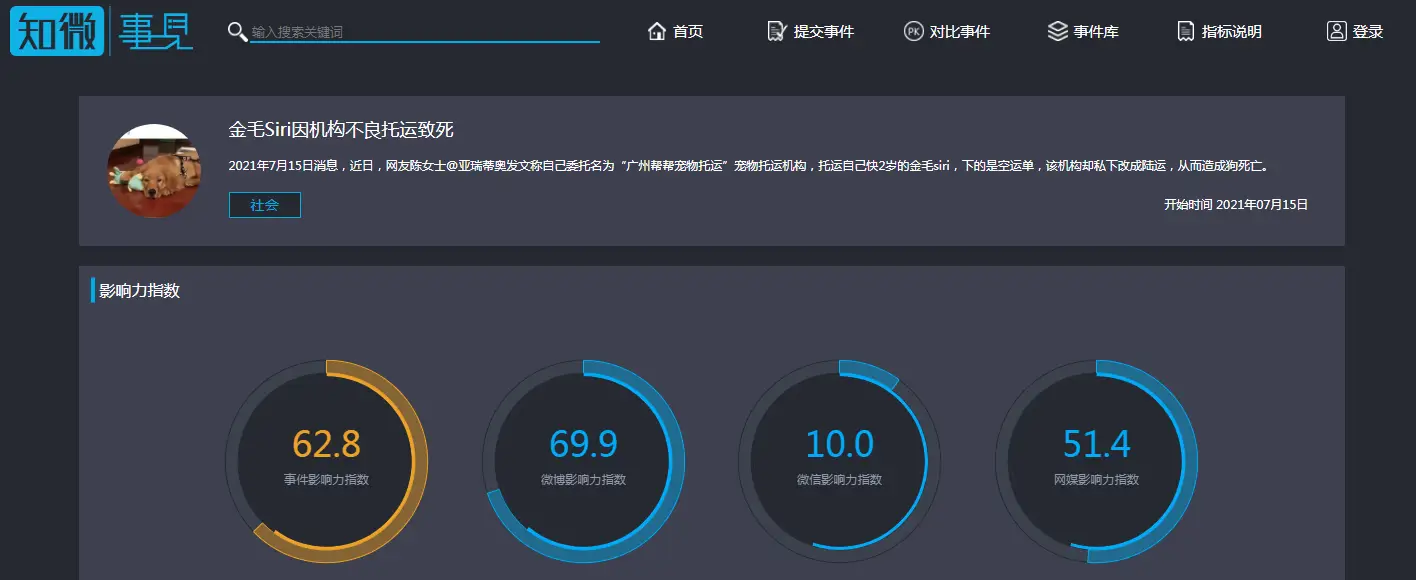Click the 登录 login link
This screenshot has height=580, width=1416.
click(x=1368, y=32)
